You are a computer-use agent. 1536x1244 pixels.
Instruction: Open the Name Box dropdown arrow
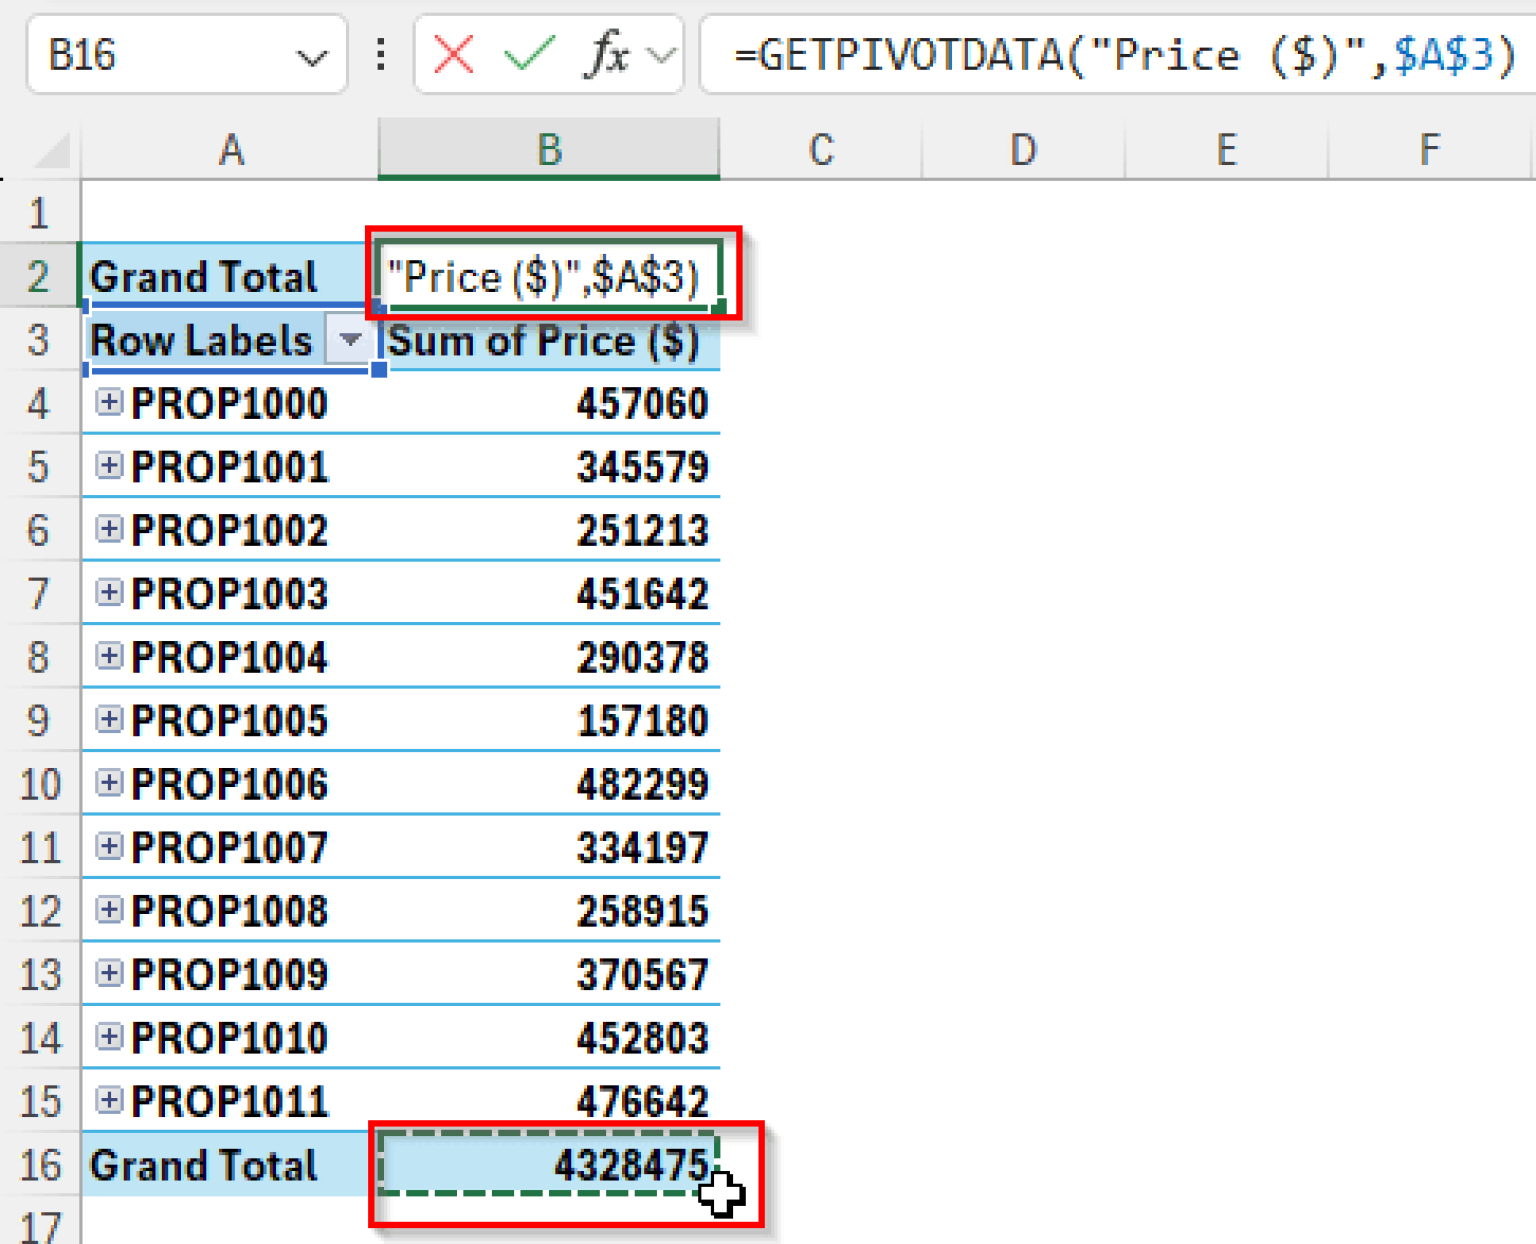tap(312, 58)
